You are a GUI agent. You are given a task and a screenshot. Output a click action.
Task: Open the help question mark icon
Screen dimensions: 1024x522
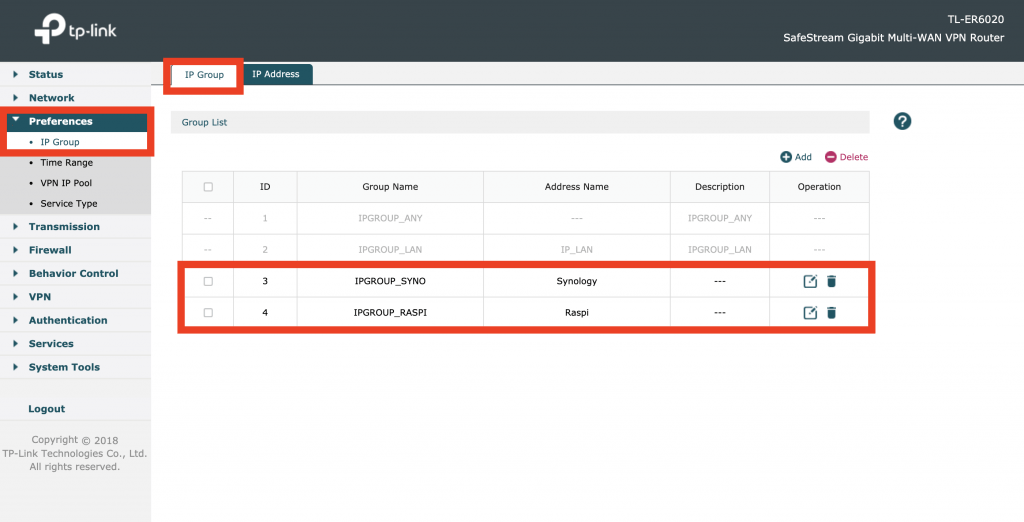coord(902,121)
